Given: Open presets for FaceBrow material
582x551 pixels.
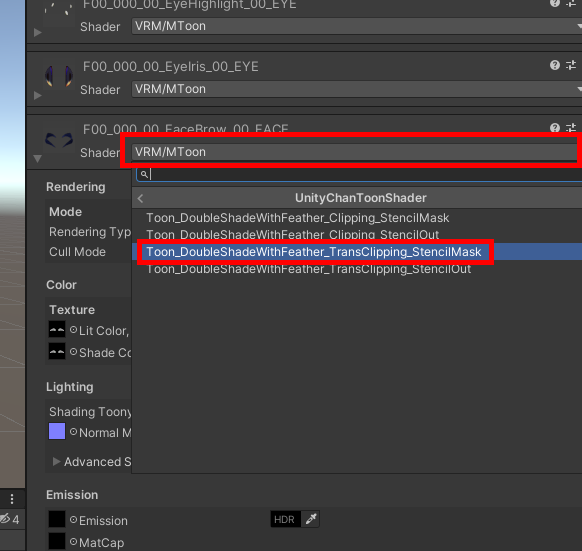Looking at the screenshot, I should click(x=571, y=128).
